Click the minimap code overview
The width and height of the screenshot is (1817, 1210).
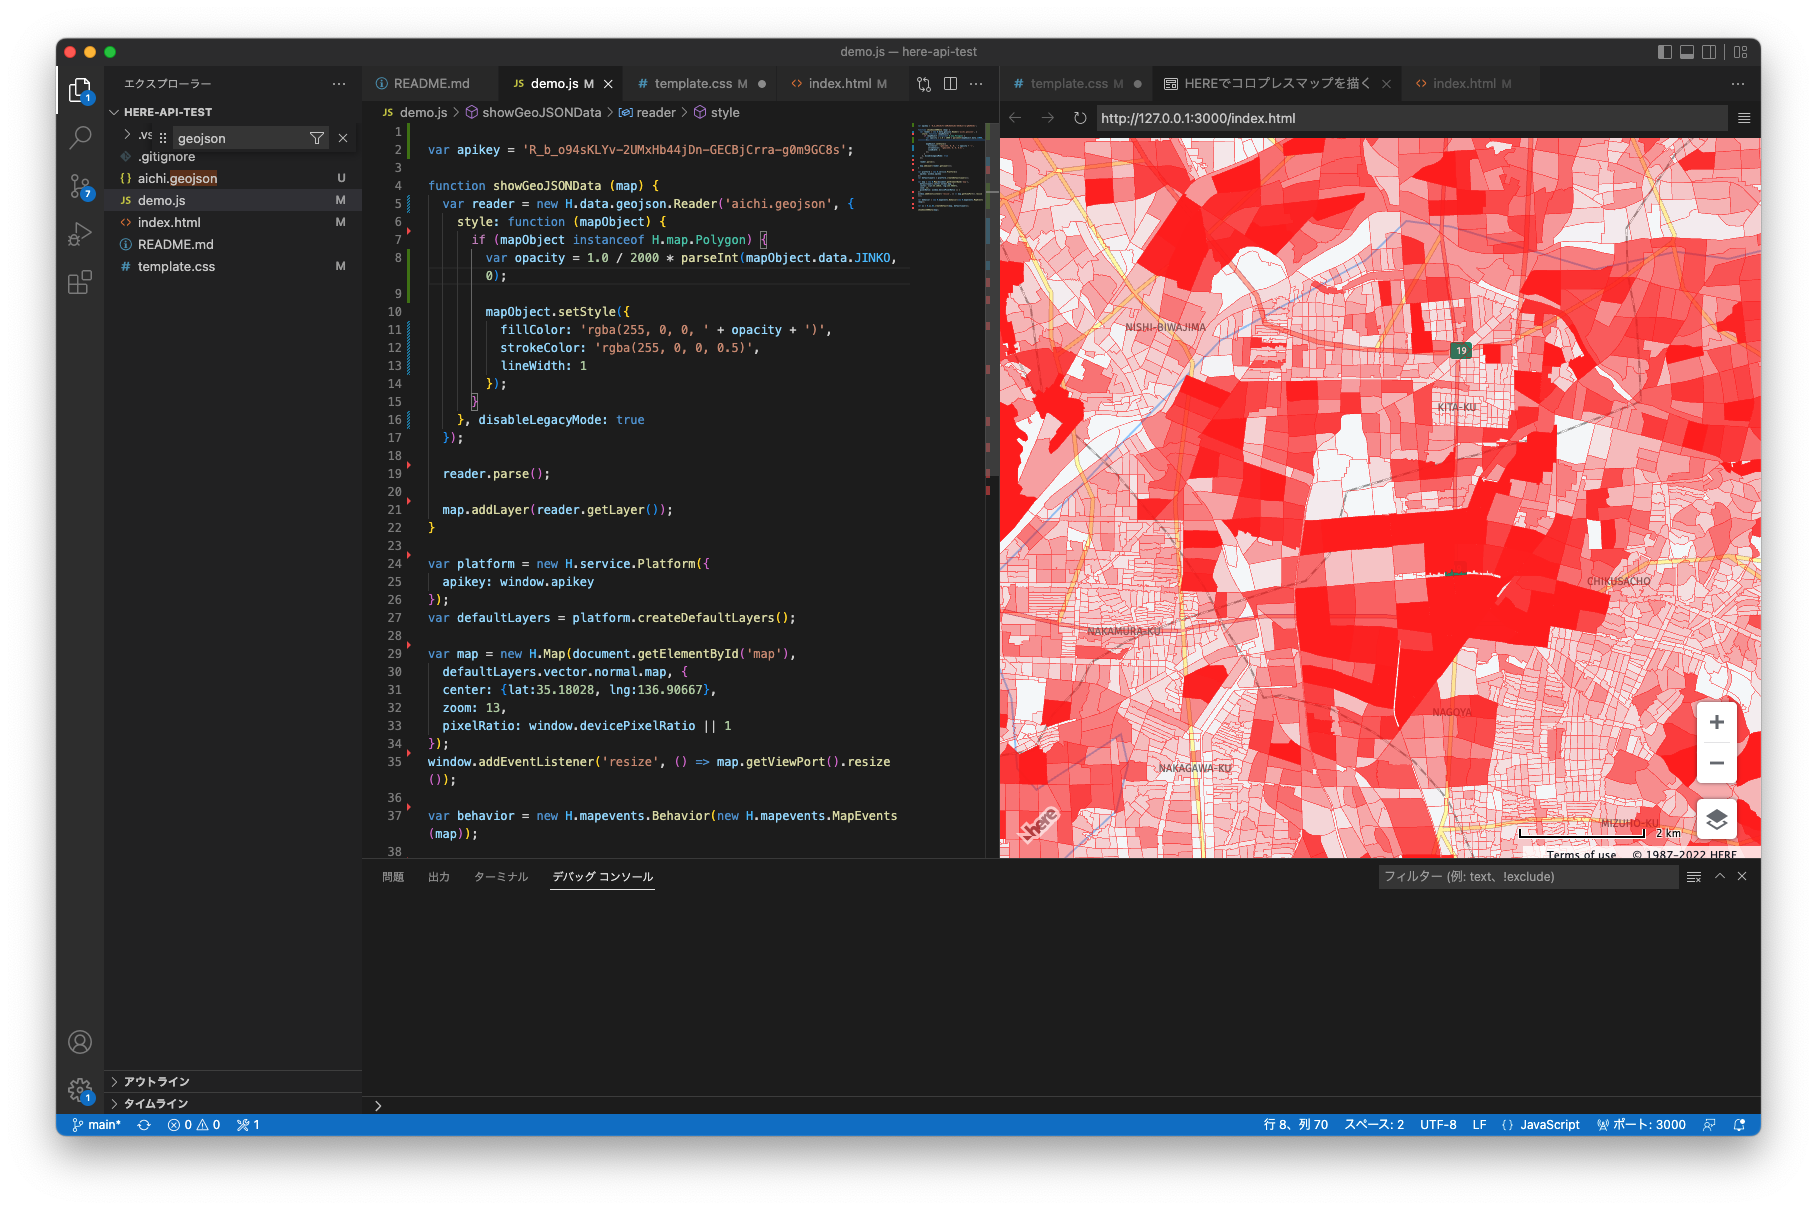pyautogui.click(x=946, y=166)
